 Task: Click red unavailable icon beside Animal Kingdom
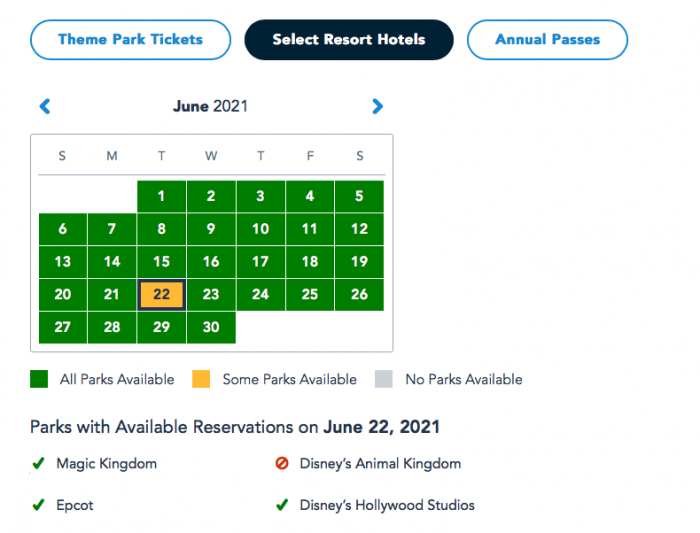[282, 464]
